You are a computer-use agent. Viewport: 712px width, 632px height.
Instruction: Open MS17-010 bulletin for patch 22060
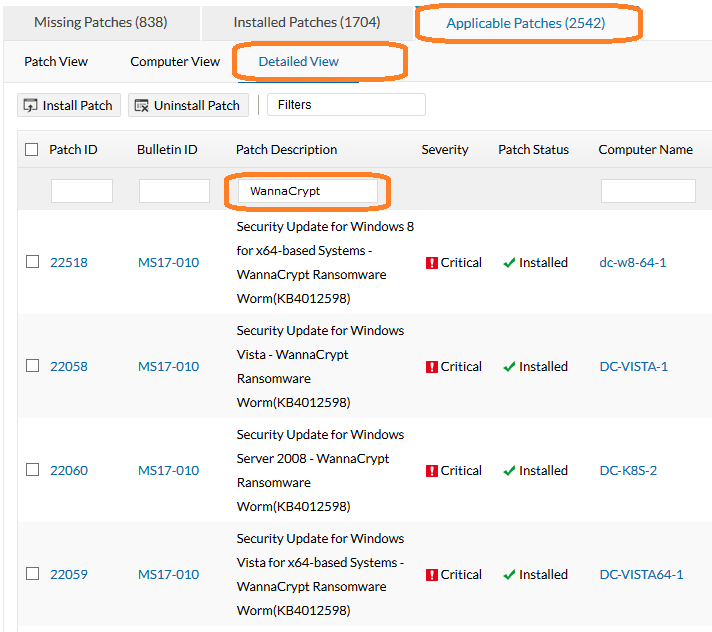[x=168, y=470]
